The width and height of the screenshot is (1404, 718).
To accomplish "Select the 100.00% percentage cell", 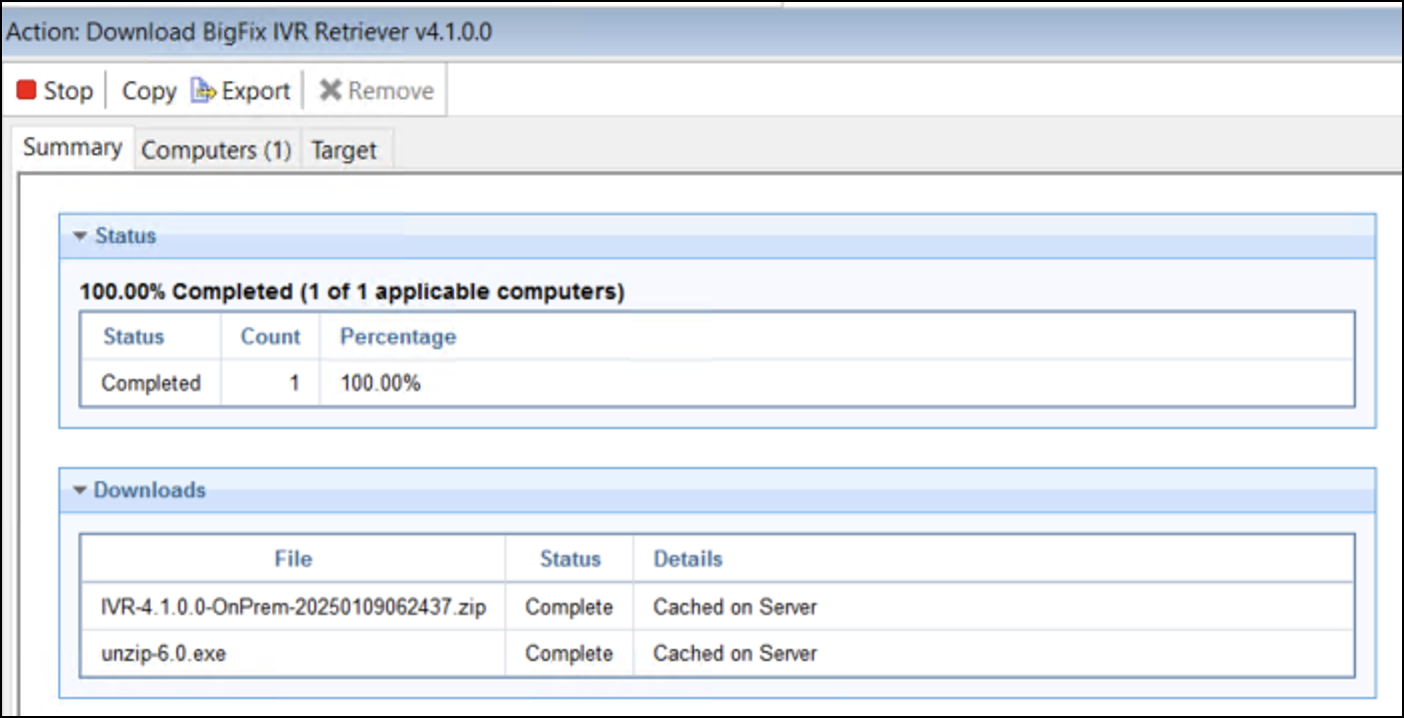I will [x=380, y=383].
